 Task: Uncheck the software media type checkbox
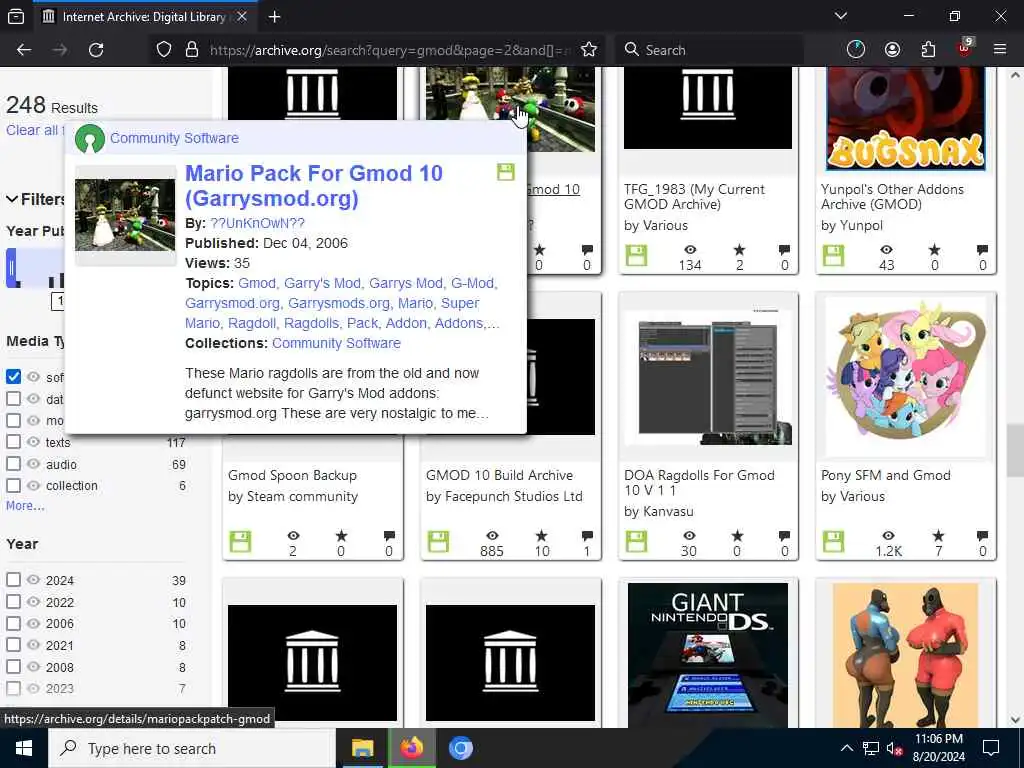click(x=13, y=377)
